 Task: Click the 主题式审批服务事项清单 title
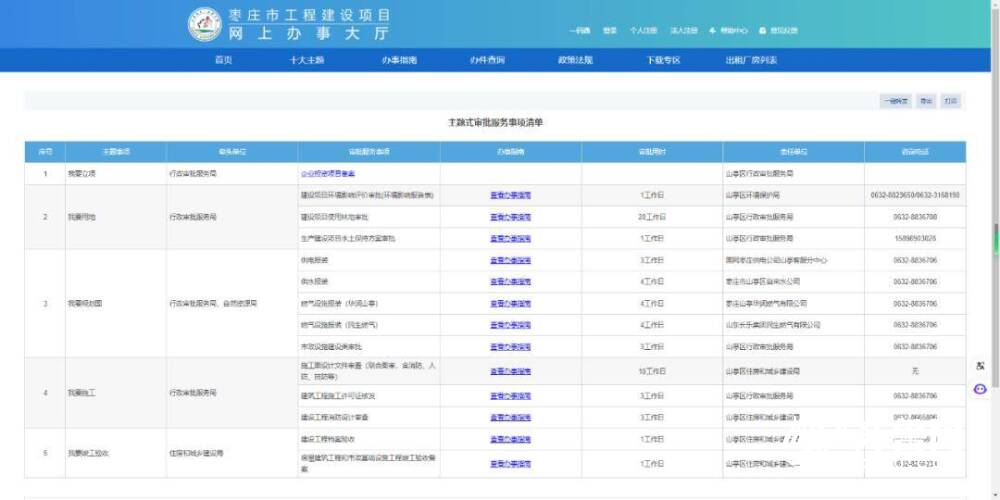[x=496, y=122]
